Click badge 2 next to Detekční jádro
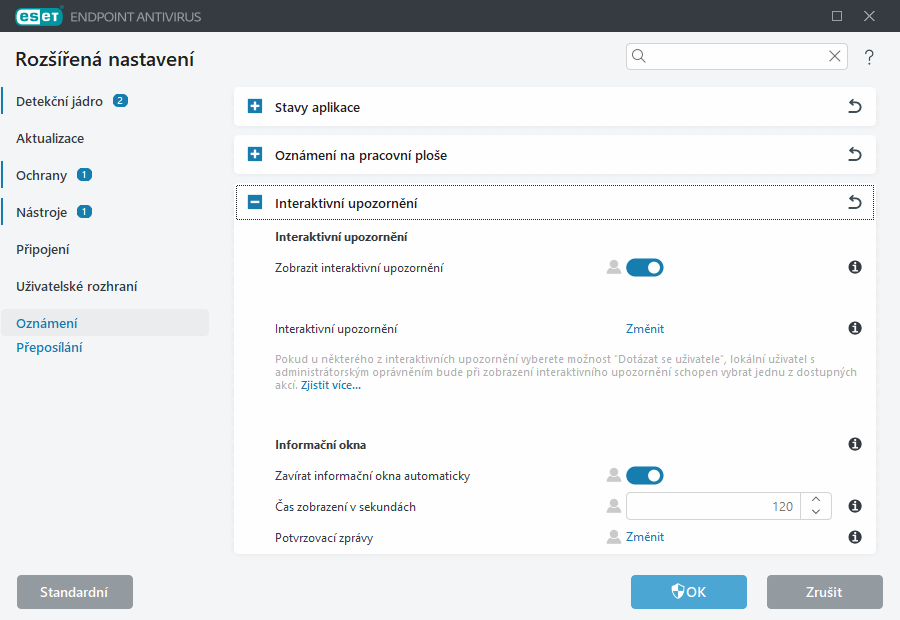 point(120,100)
